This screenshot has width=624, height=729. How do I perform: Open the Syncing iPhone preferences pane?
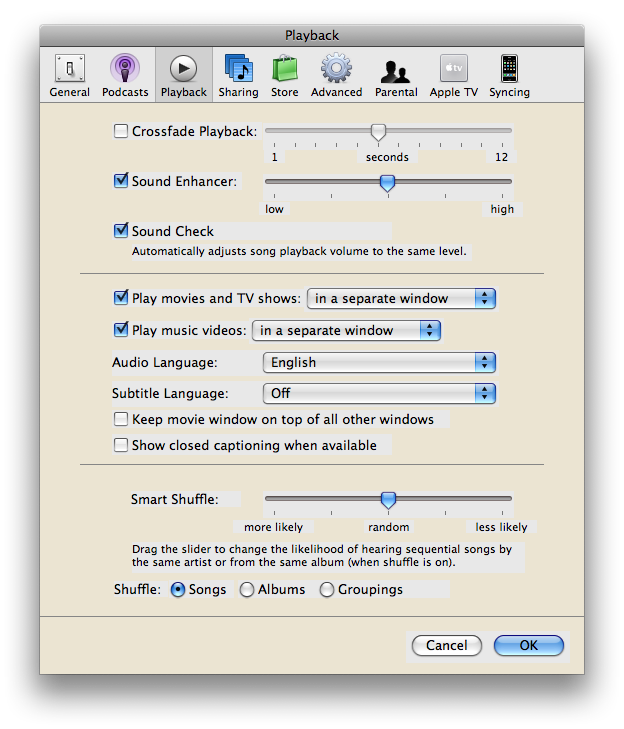[x=509, y=75]
